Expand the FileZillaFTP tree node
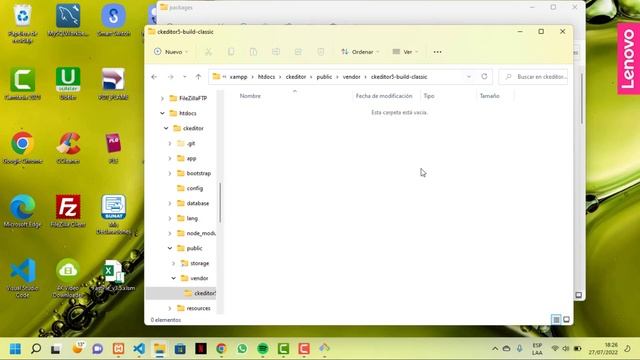640x360 pixels. pos(162,98)
